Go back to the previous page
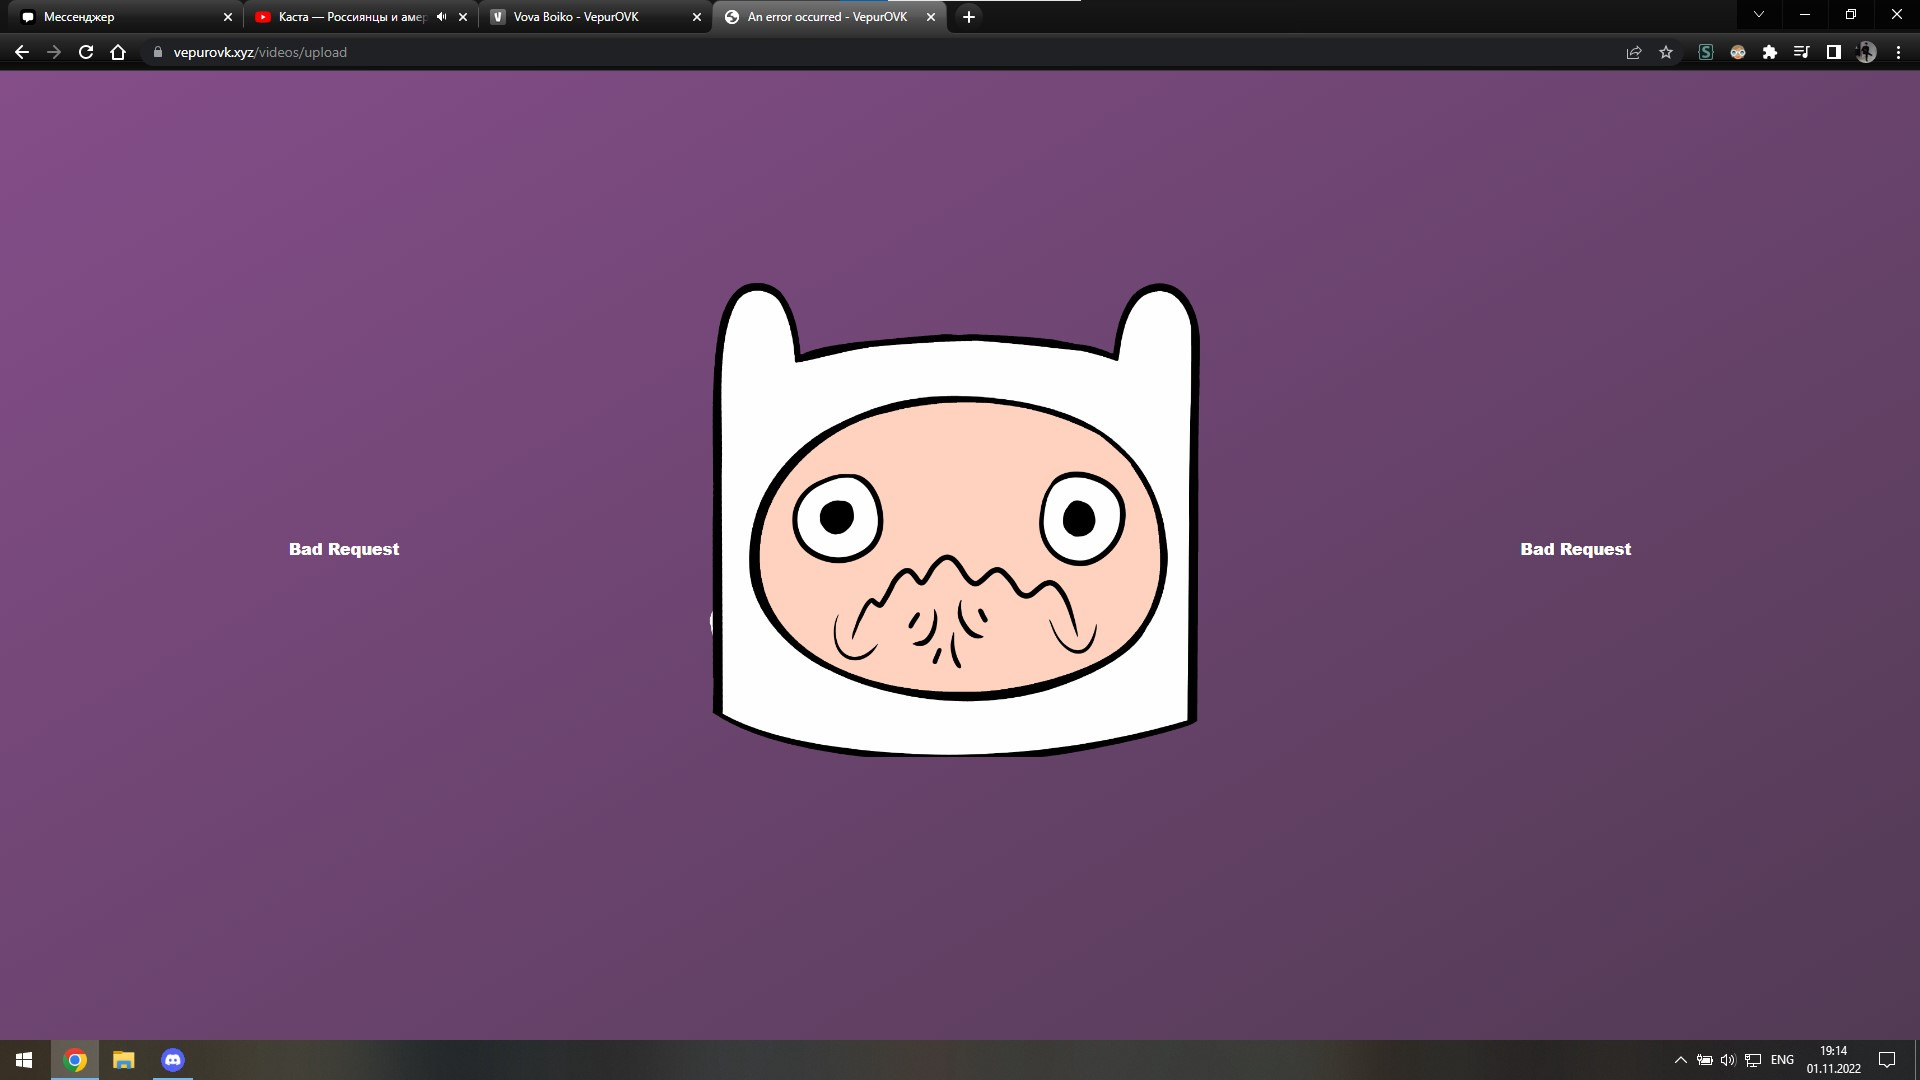1920x1080 pixels. 21,52
